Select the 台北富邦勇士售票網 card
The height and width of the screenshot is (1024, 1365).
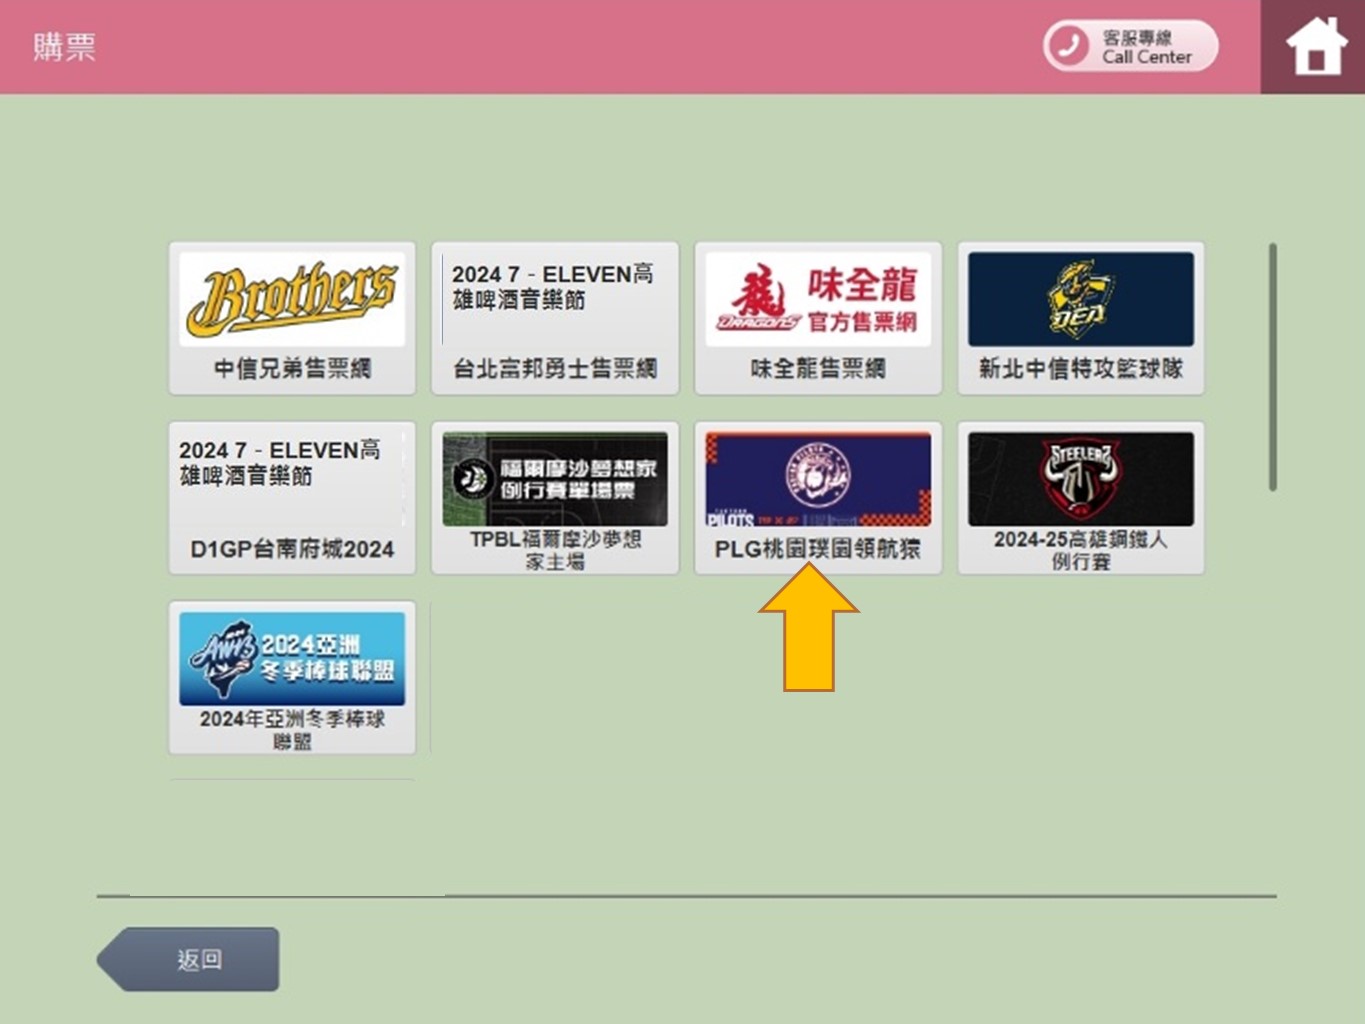pos(555,318)
